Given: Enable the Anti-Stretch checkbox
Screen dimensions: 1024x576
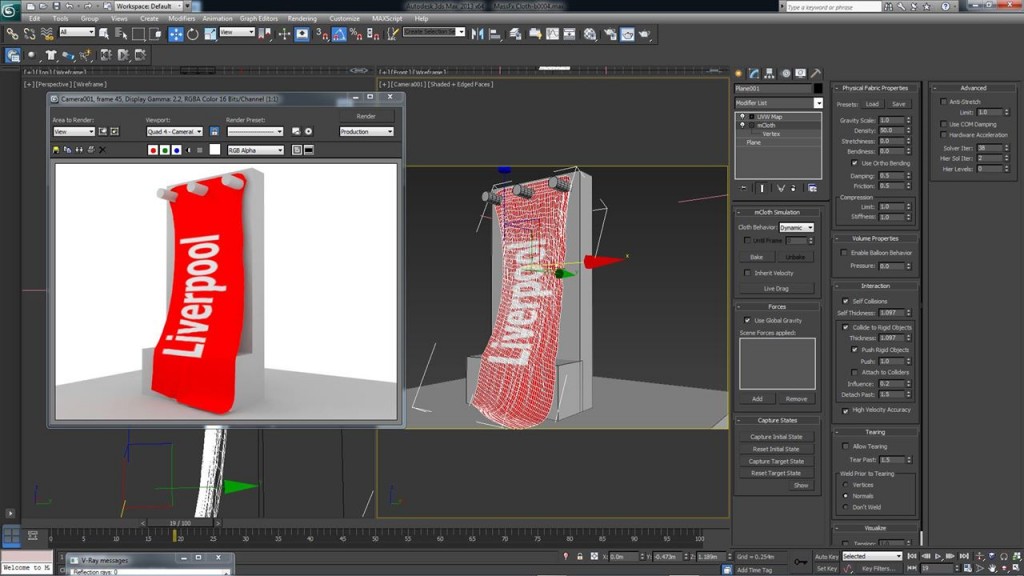Looking at the screenshot, I should tap(944, 102).
